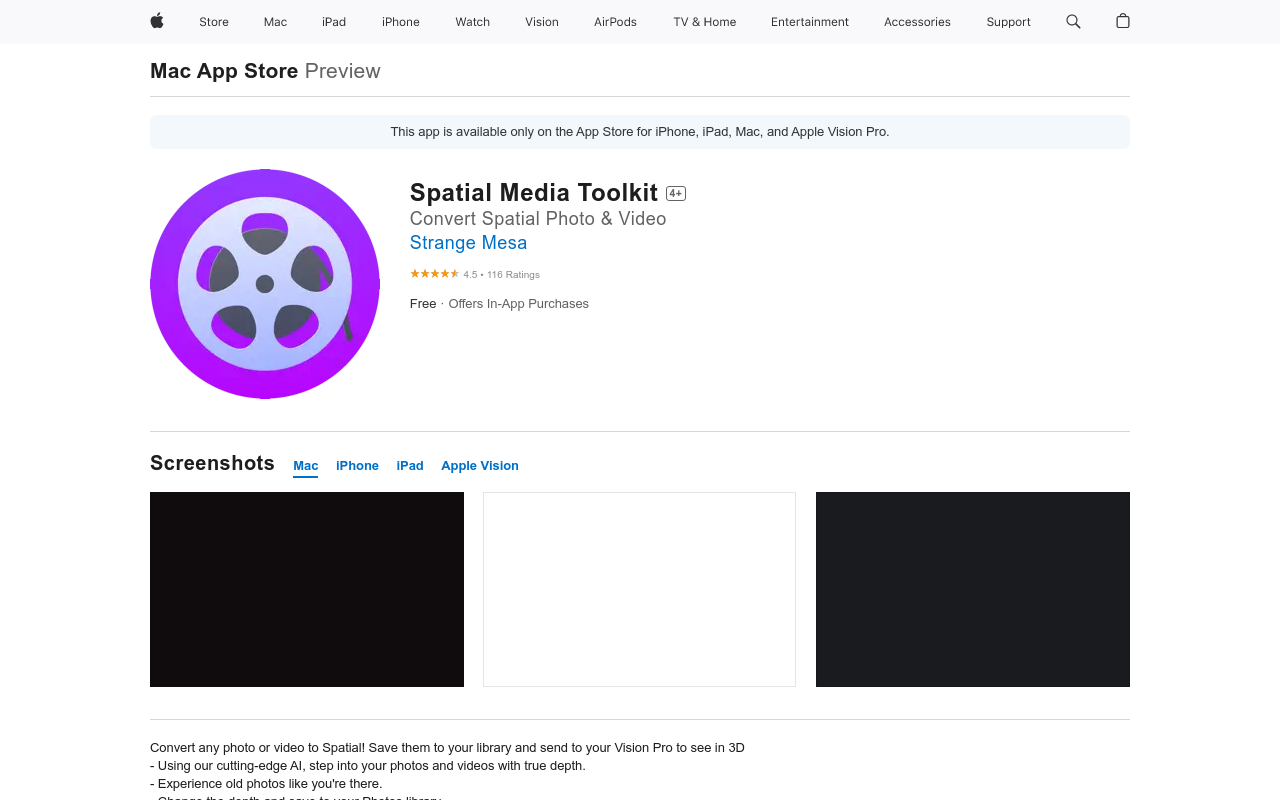The width and height of the screenshot is (1280, 800).
Task: Click the 'Screenshots' section heading
Action: click(x=212, y=463)
